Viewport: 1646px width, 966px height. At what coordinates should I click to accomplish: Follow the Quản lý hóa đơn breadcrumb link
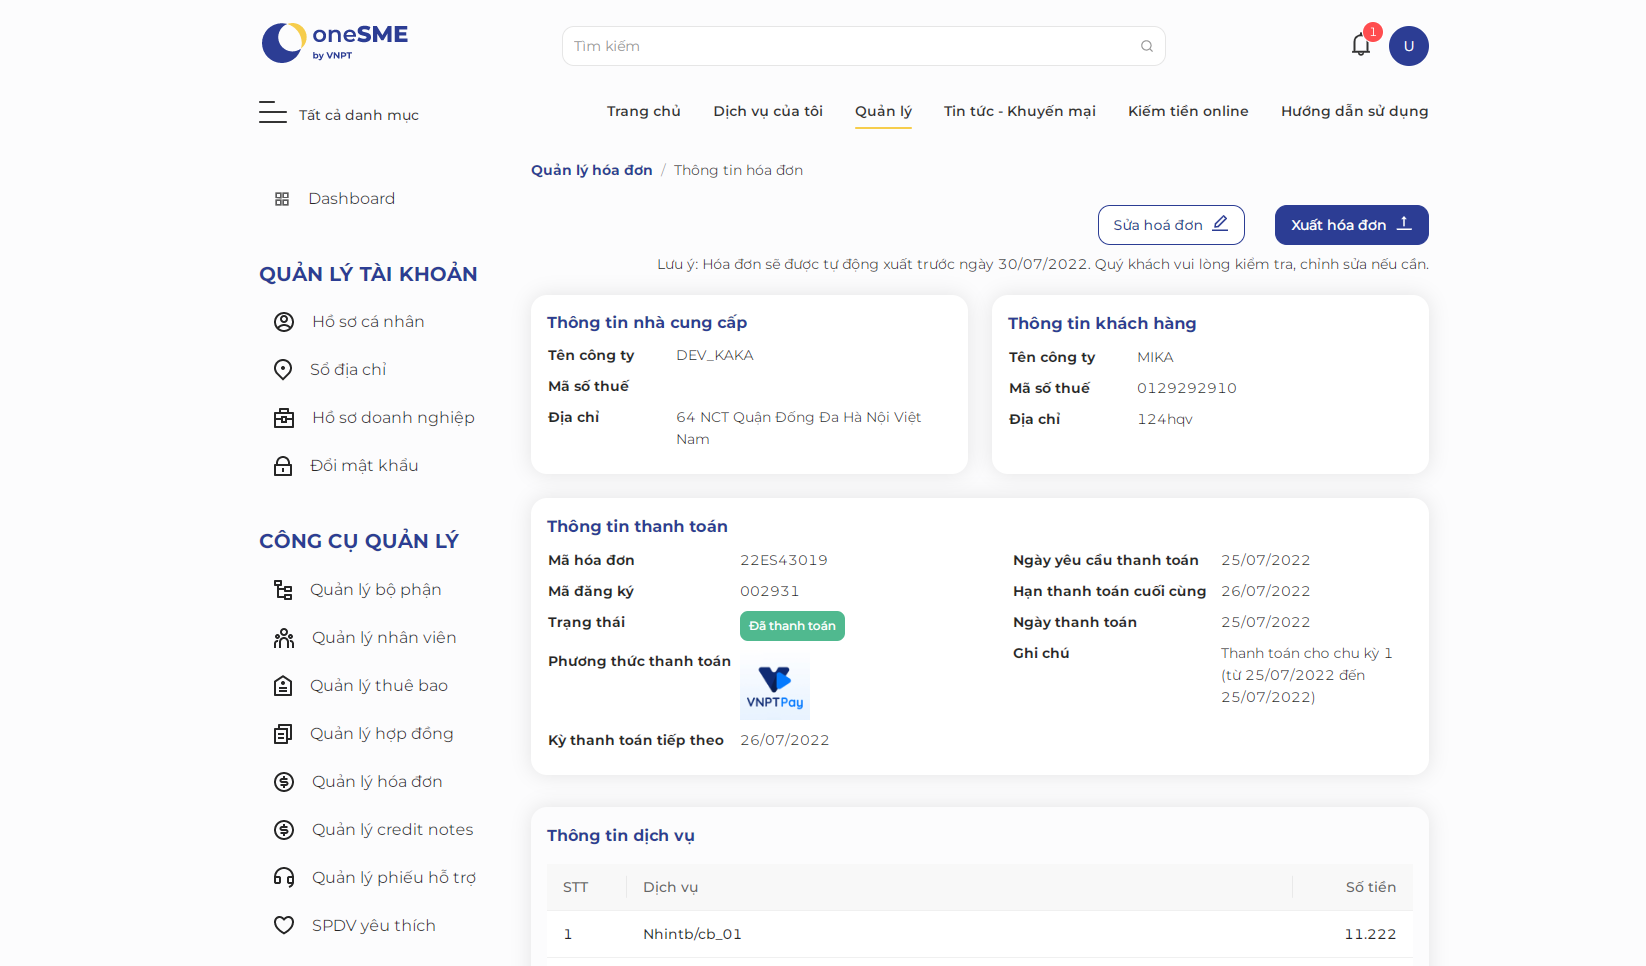592,170
